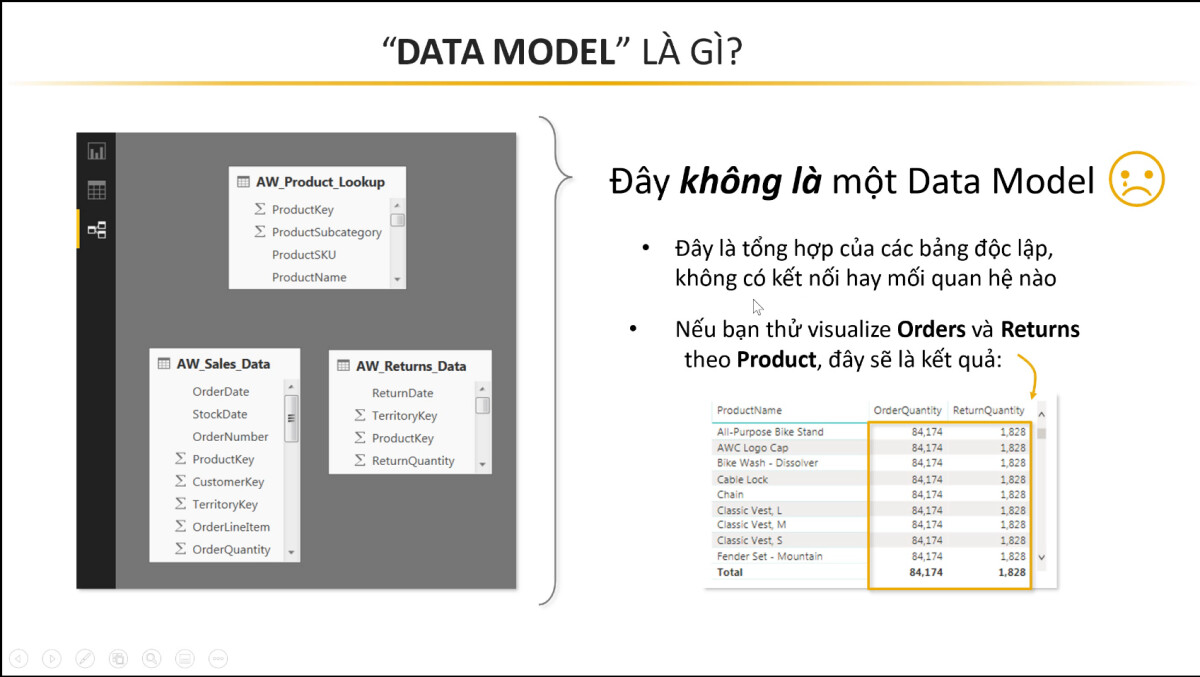Click the table icon on AW_Product_Lookup header
The height and width of the screenshot is (677, 1200).
(241, 180)
